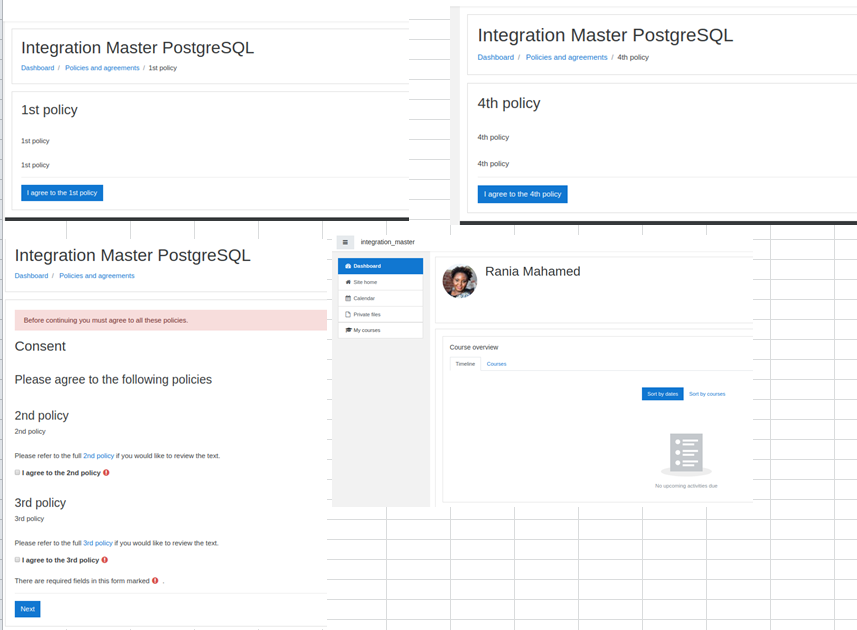Click 'I agree to the 1st policy' button
This screenshot has height=630, width=857.
[x=62, y=193]
